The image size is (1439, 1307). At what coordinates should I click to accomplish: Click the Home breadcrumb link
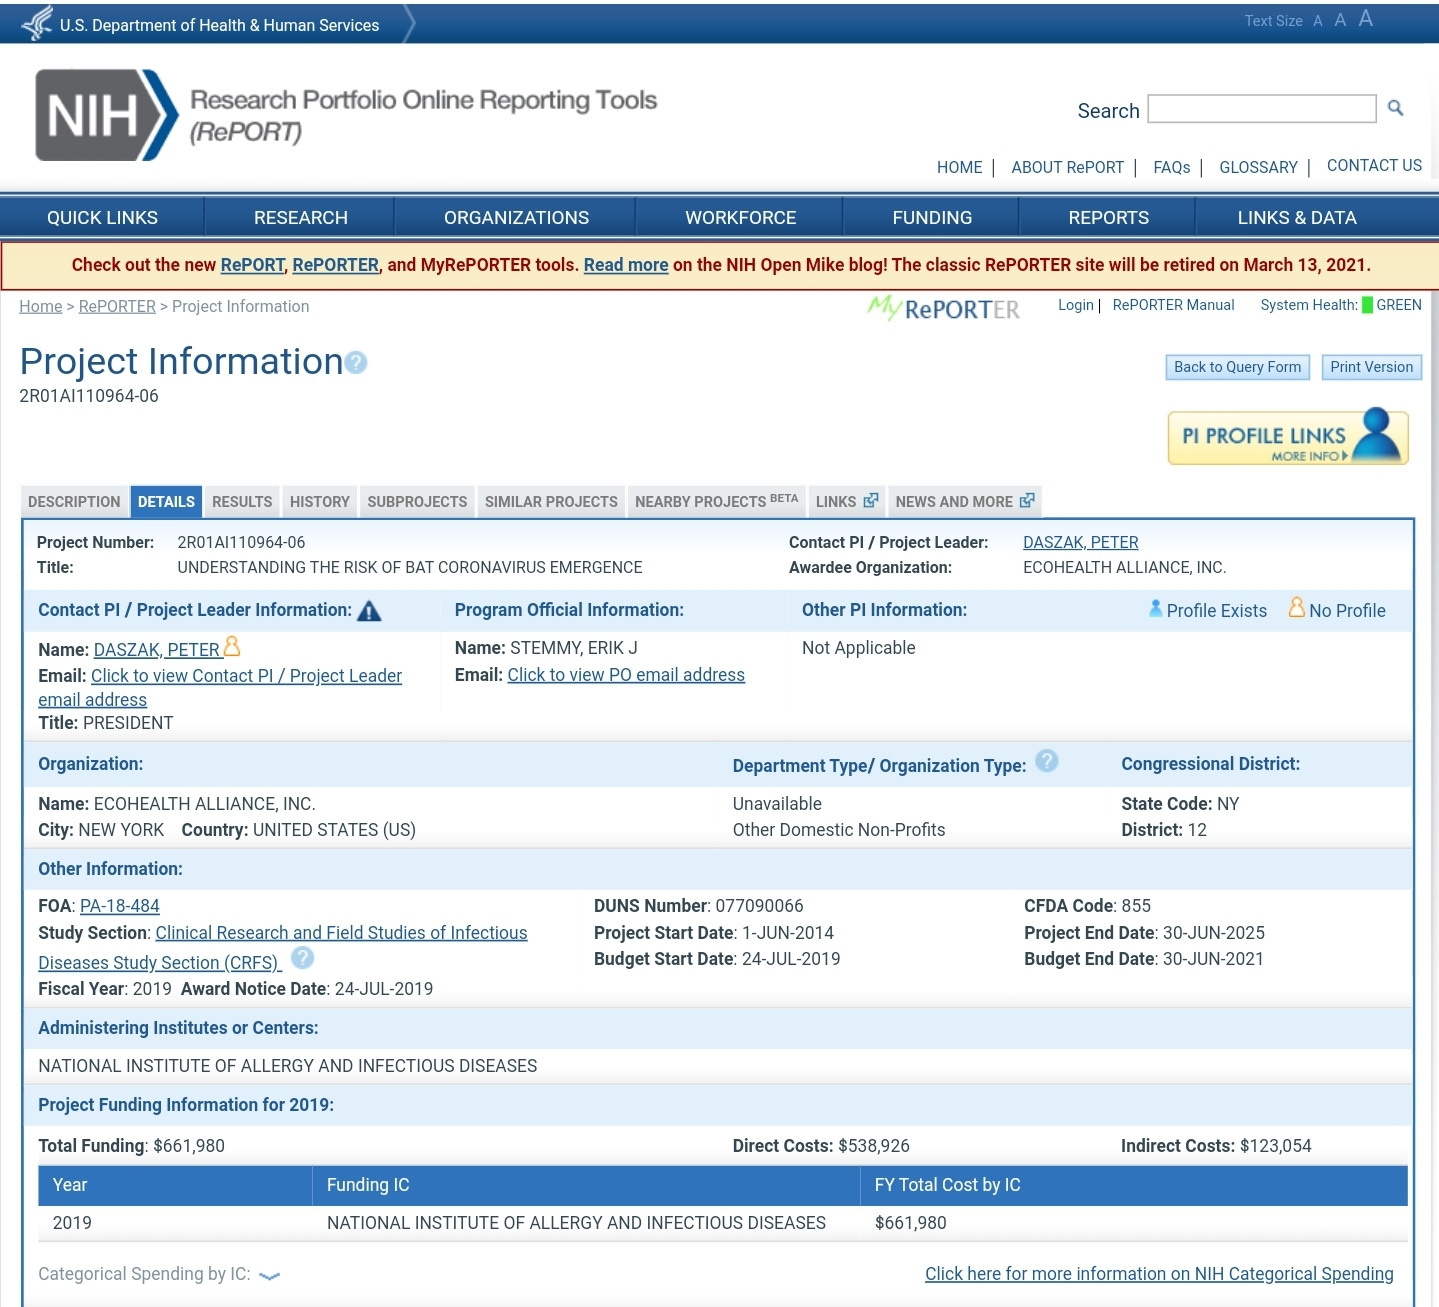(40, 306)
